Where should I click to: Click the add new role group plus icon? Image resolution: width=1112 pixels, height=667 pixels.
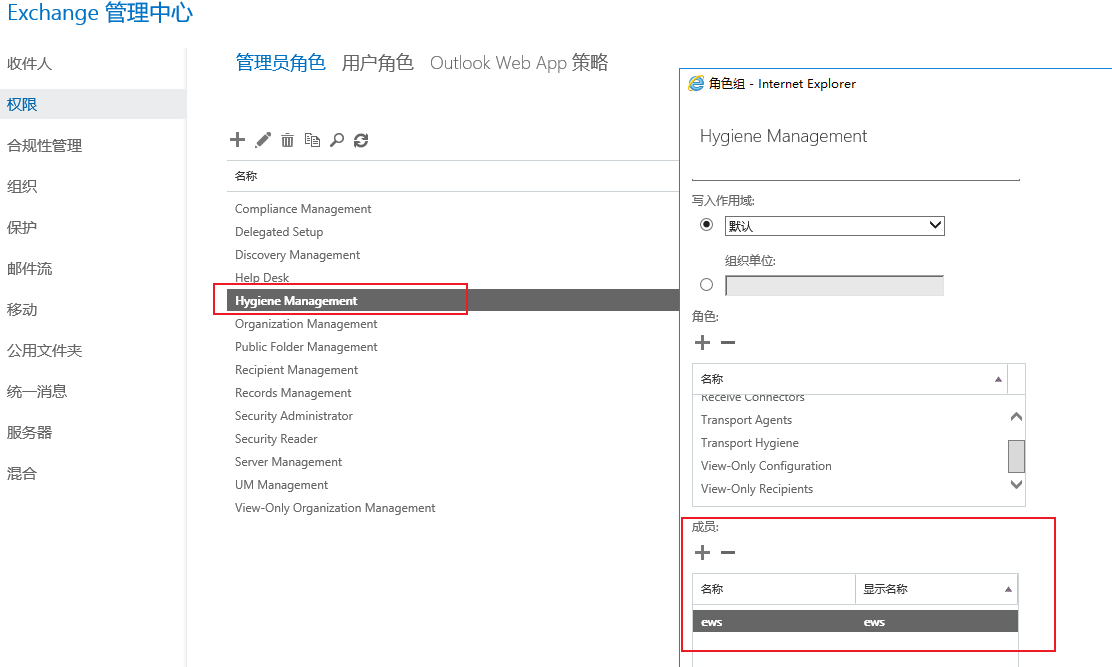(237, 140)
